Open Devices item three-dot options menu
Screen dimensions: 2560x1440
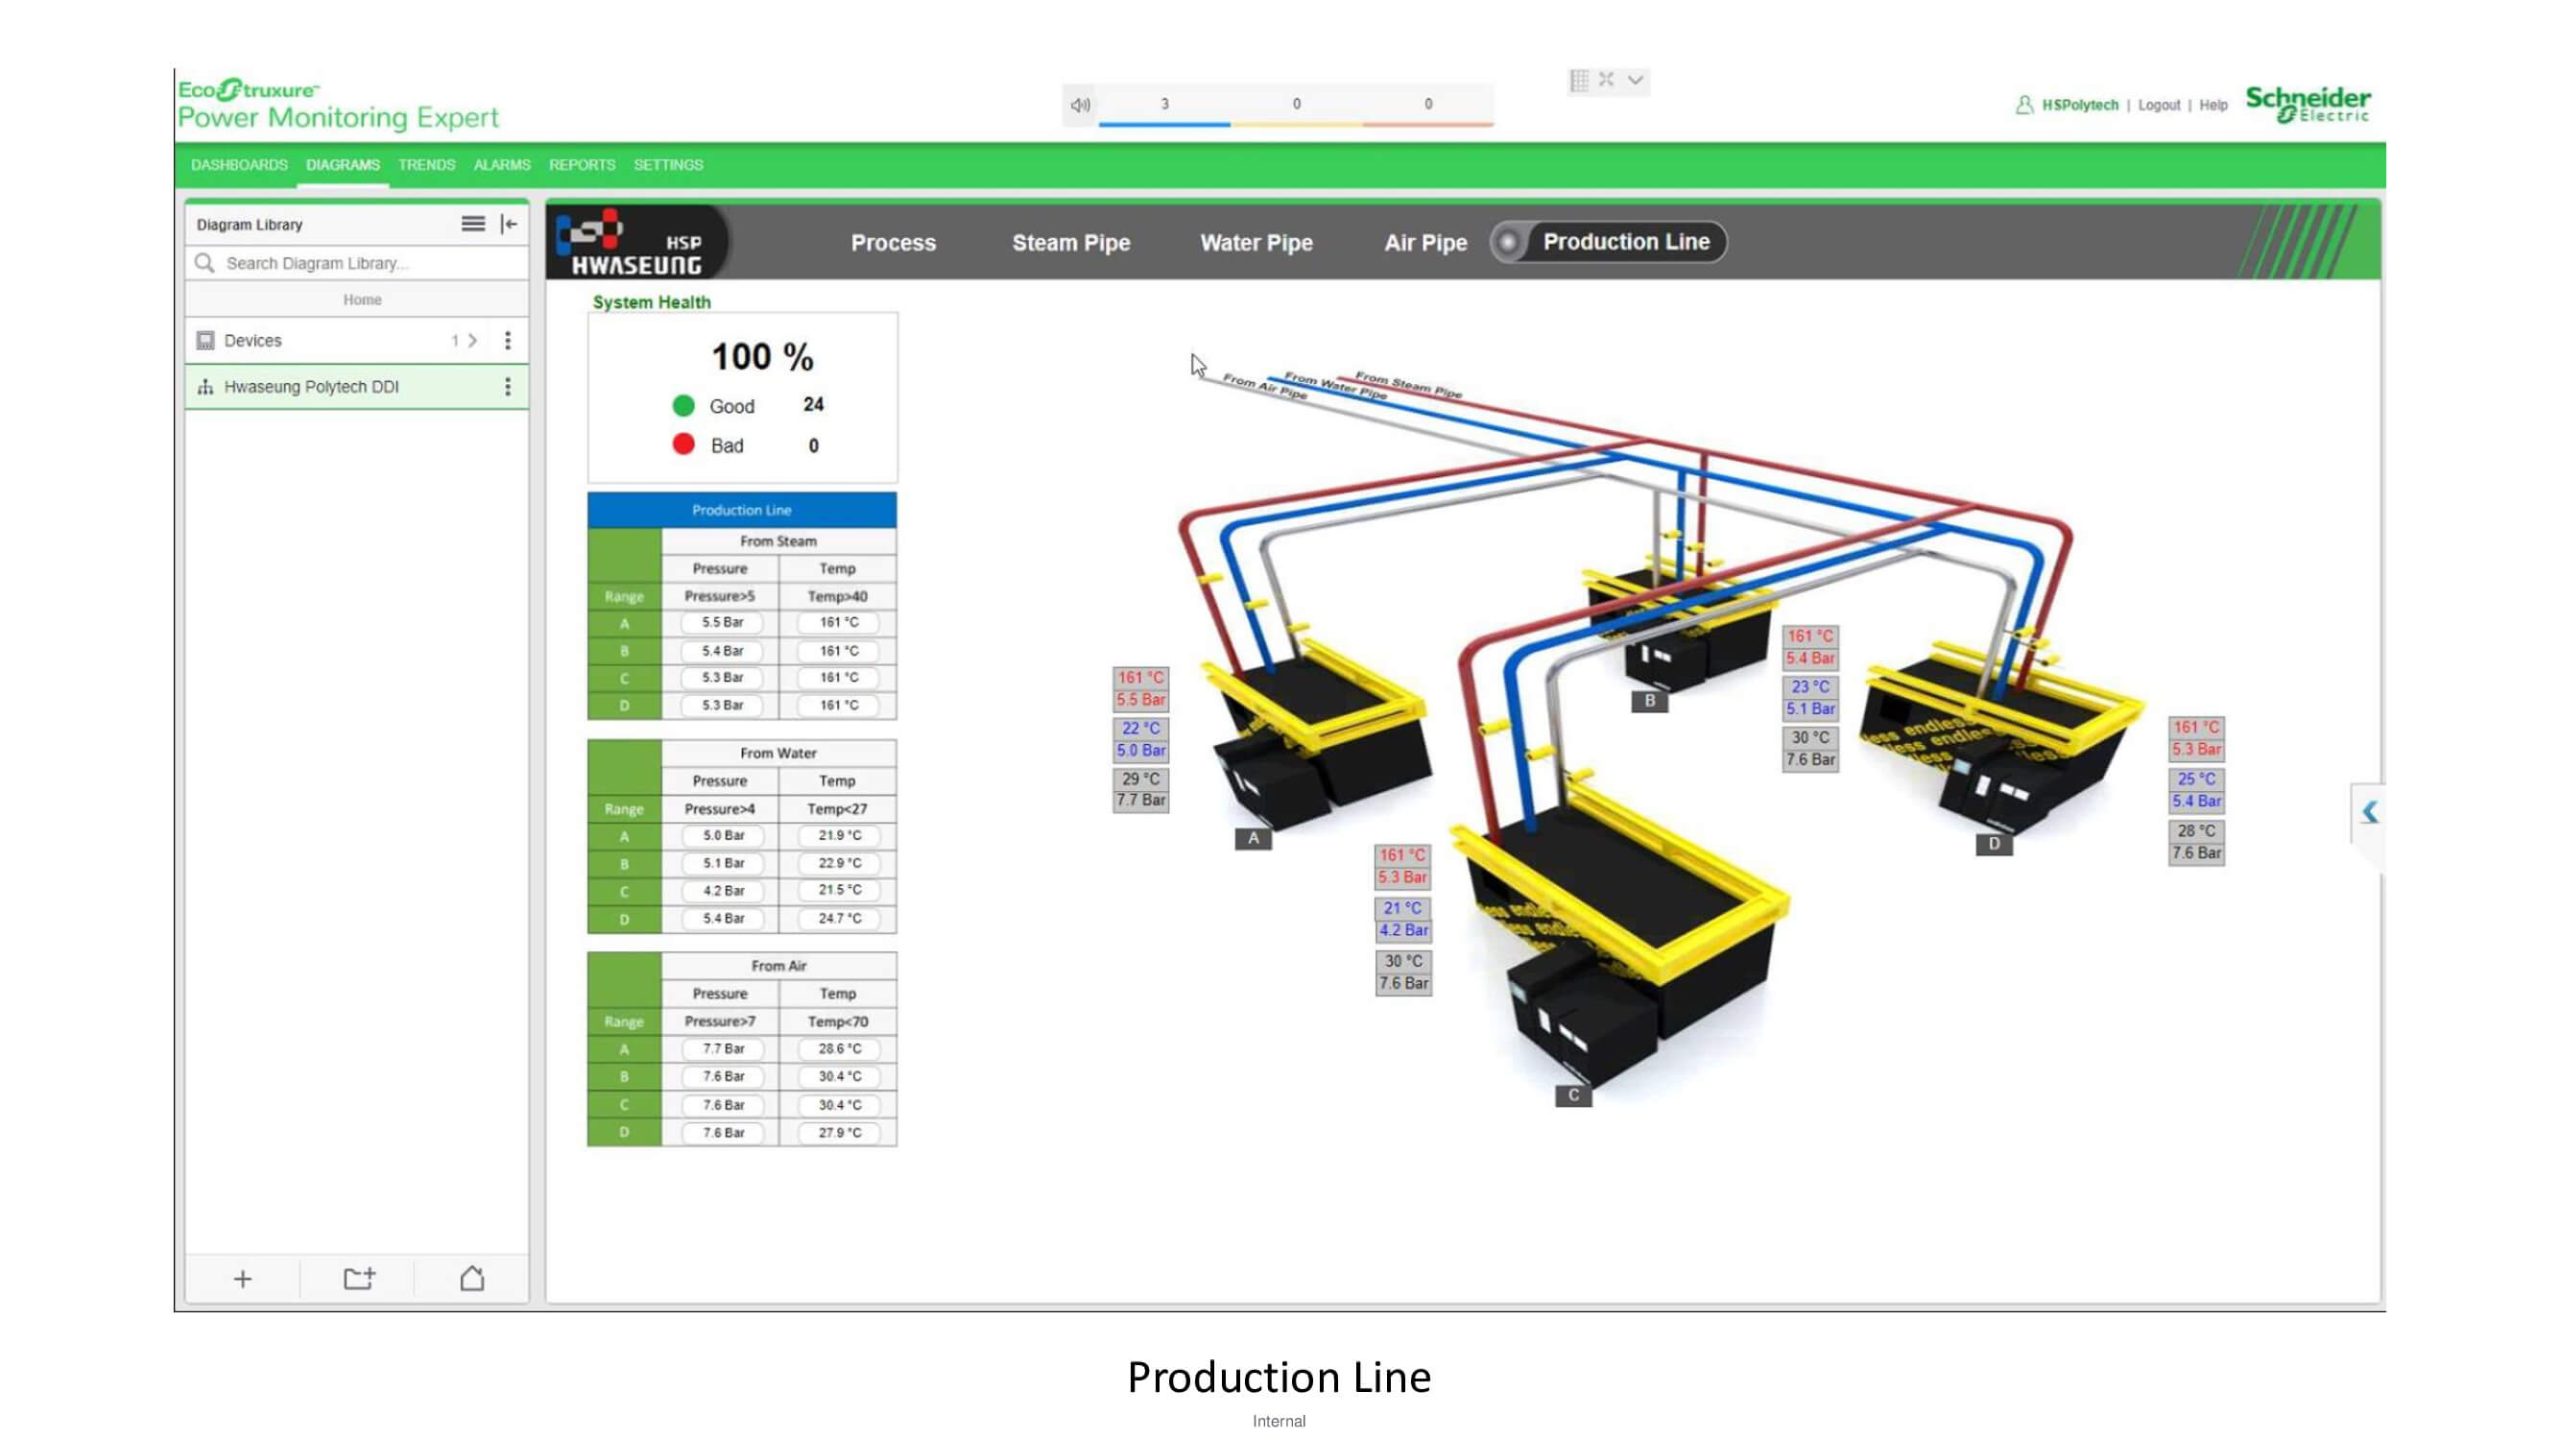point(508,341)
